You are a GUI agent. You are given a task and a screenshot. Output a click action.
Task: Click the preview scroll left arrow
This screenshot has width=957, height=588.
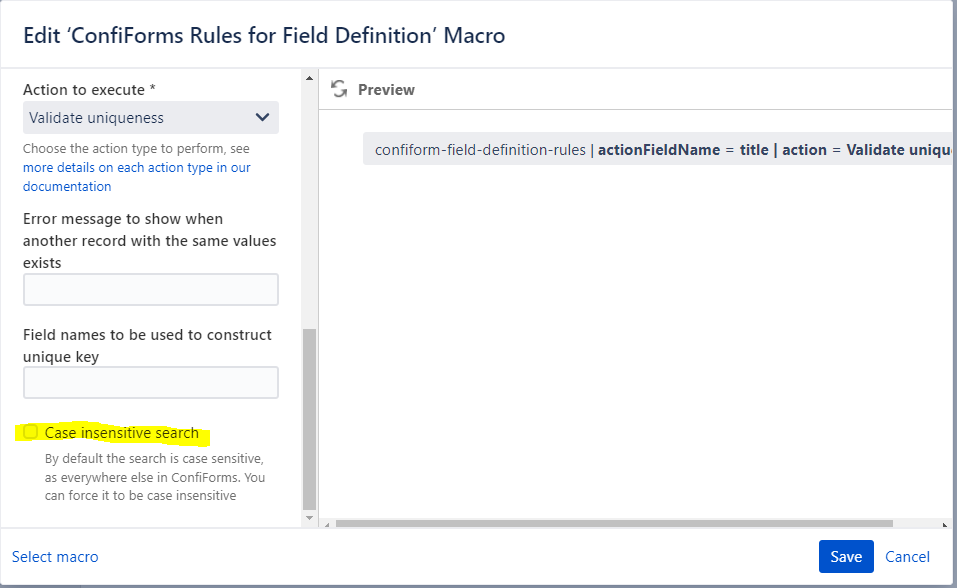tap(327, 524)
